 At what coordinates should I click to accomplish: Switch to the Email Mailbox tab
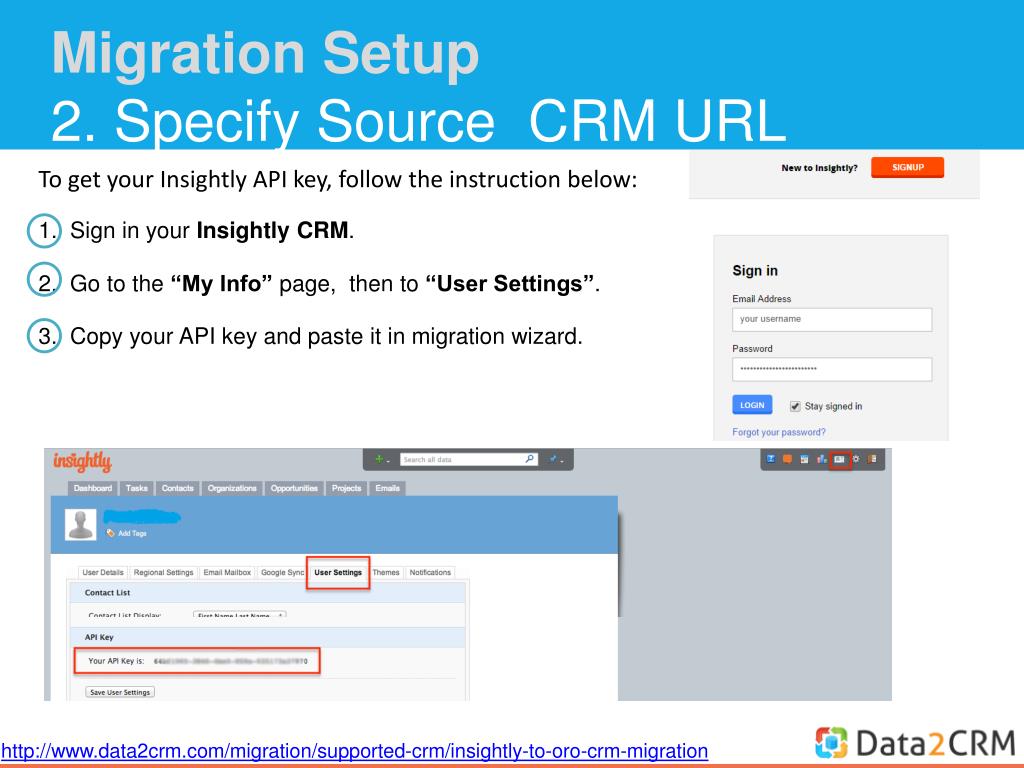(227, 573)
